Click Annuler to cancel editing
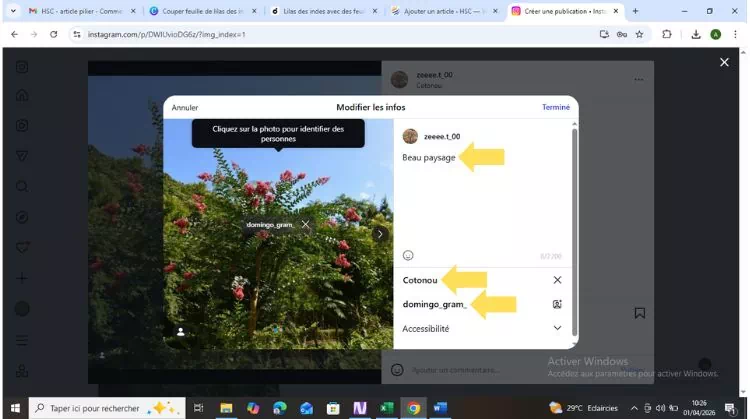Viewport: 750px width, 419px height. pos(185,108)
